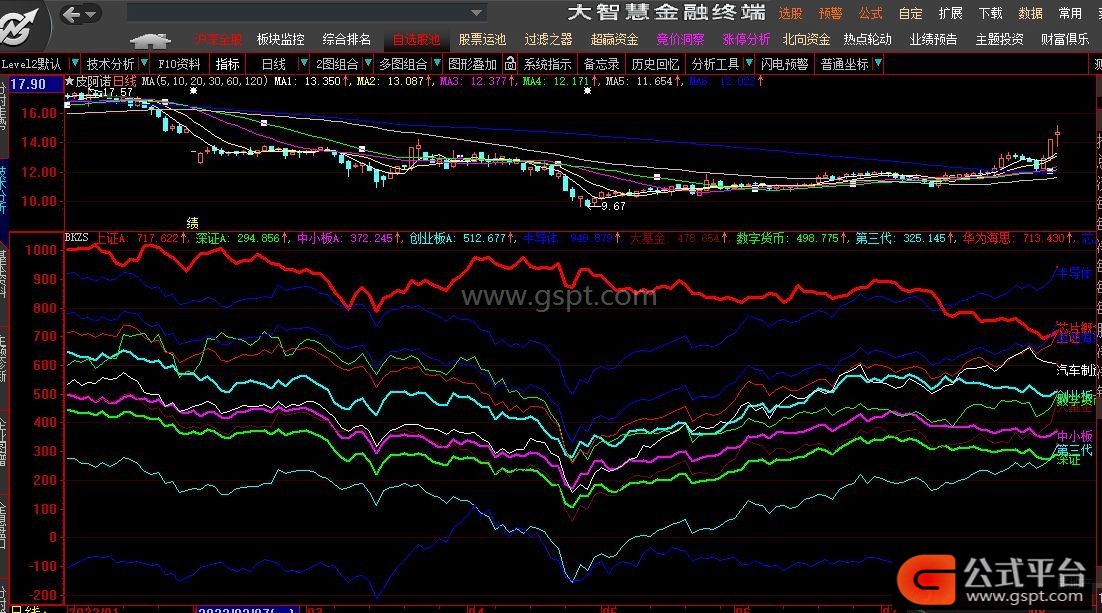Click the ★皮阿诺 stock name
The width and height of the screenshot is (1102, 613).
[88, 81]
